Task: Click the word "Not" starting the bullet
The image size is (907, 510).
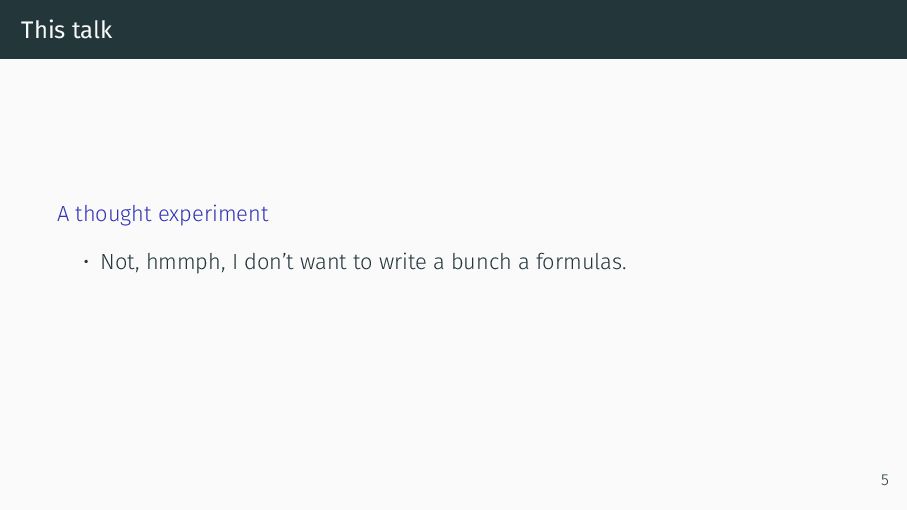Action: pyautogui.click(x=119, y=262)
